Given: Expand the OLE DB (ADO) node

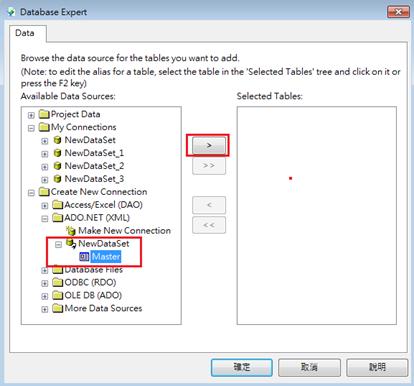Looking at the screenshot, I should click(45, 297).
